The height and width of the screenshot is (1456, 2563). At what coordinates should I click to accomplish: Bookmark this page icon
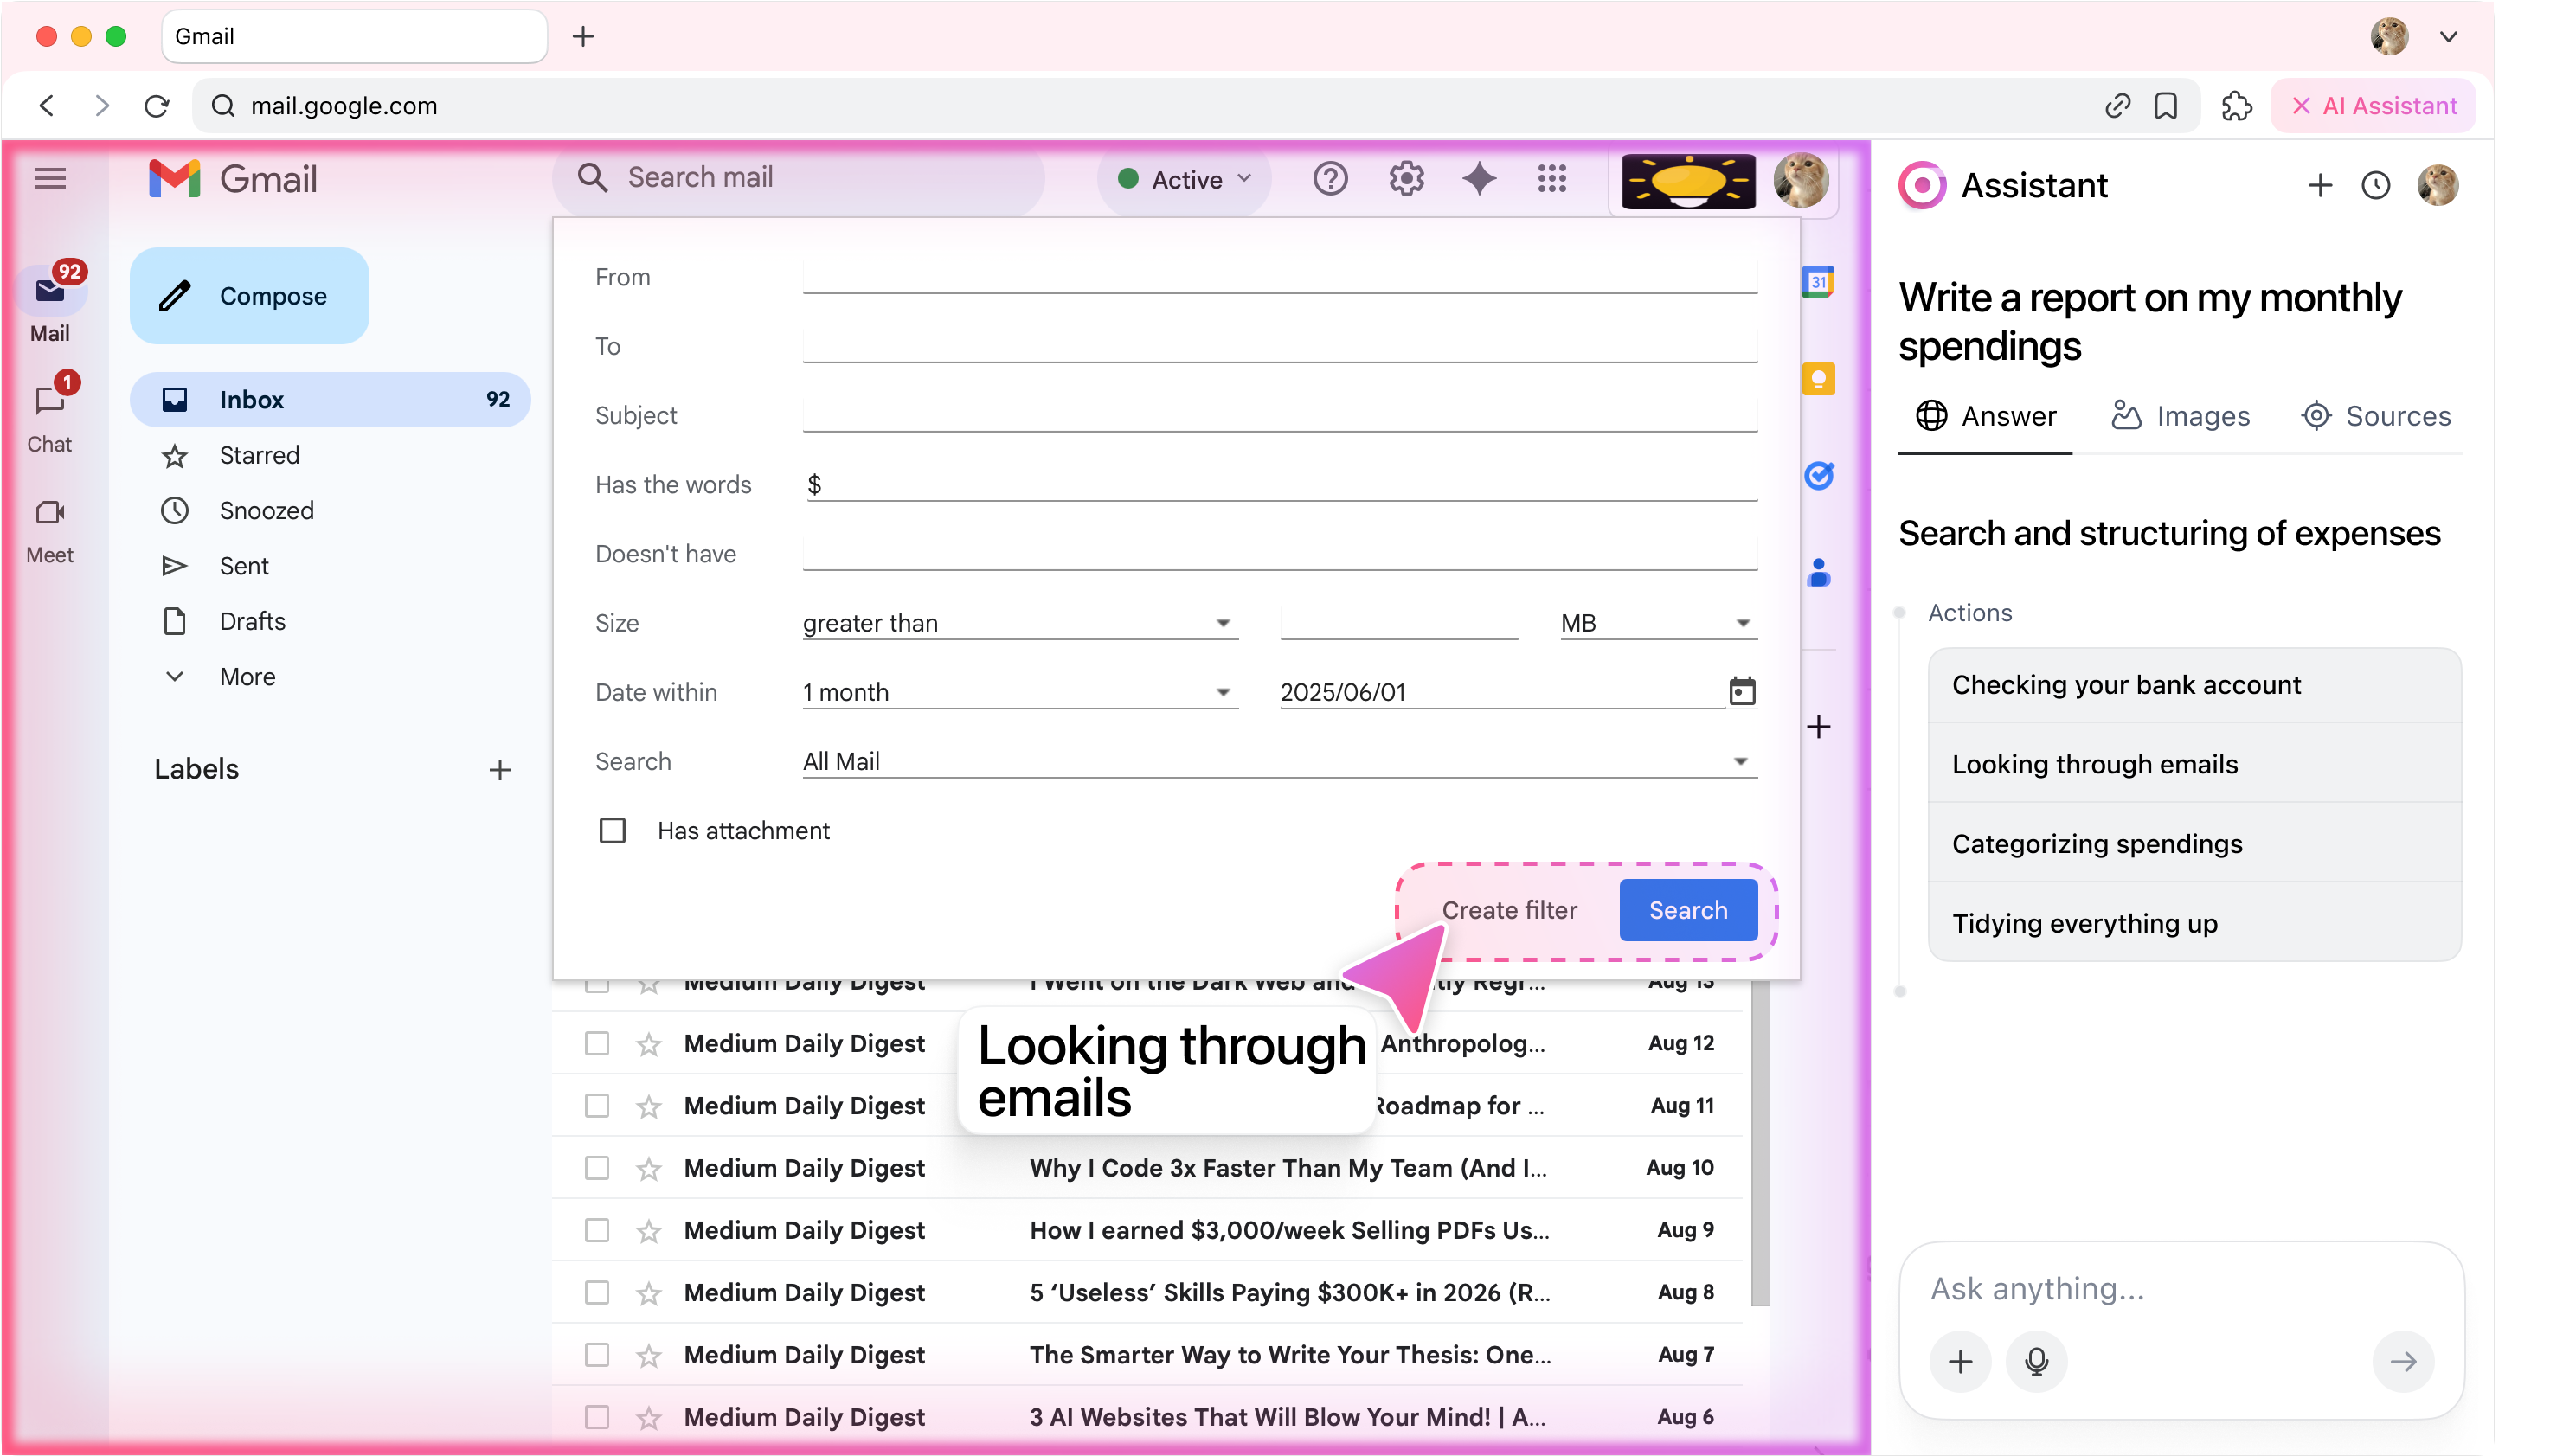click(2165, 106)
